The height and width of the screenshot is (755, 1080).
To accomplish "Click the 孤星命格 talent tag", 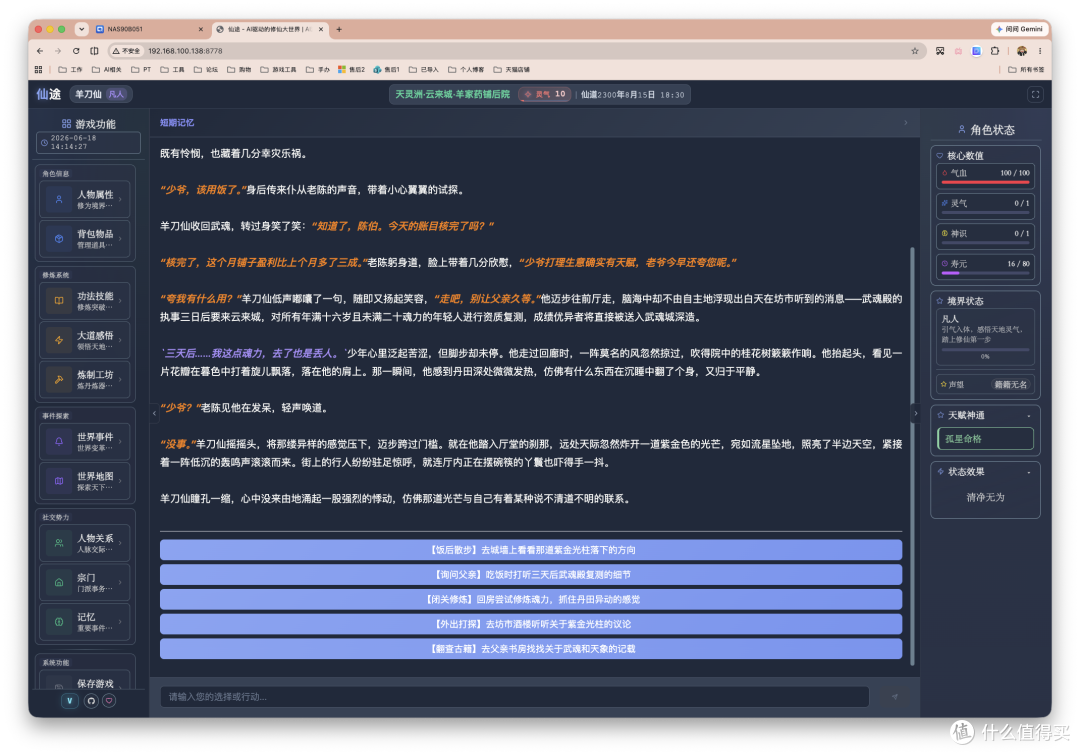I will tap(986, 439).
